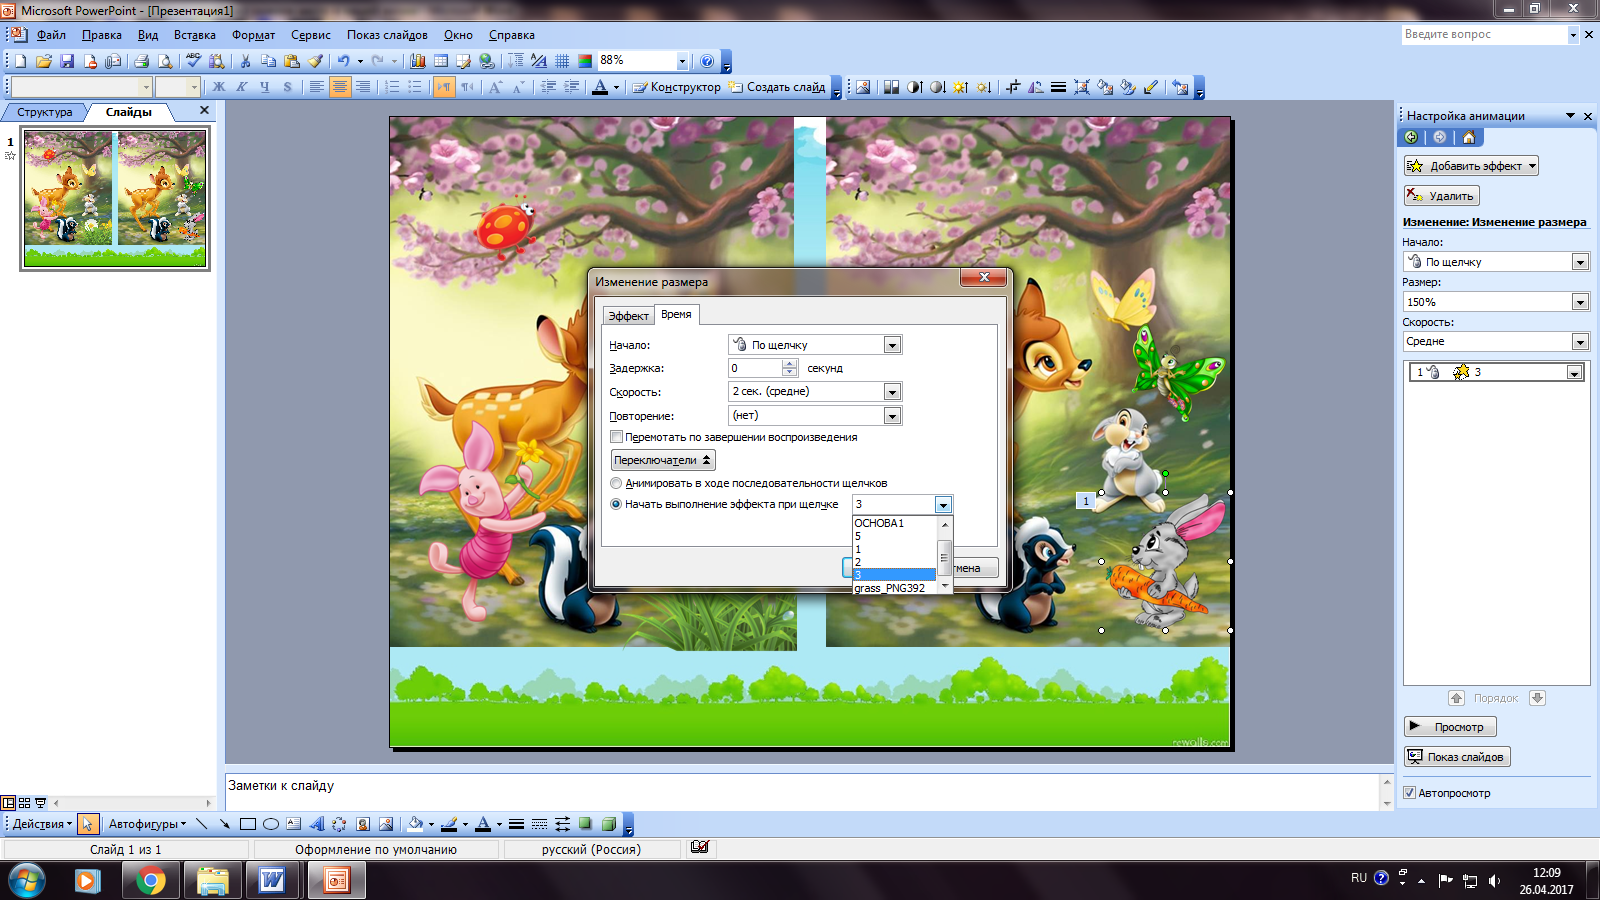Insert a hyperlink with the globe icon
Viewport: 1600px width, 900px height.
tap(487, 61)
